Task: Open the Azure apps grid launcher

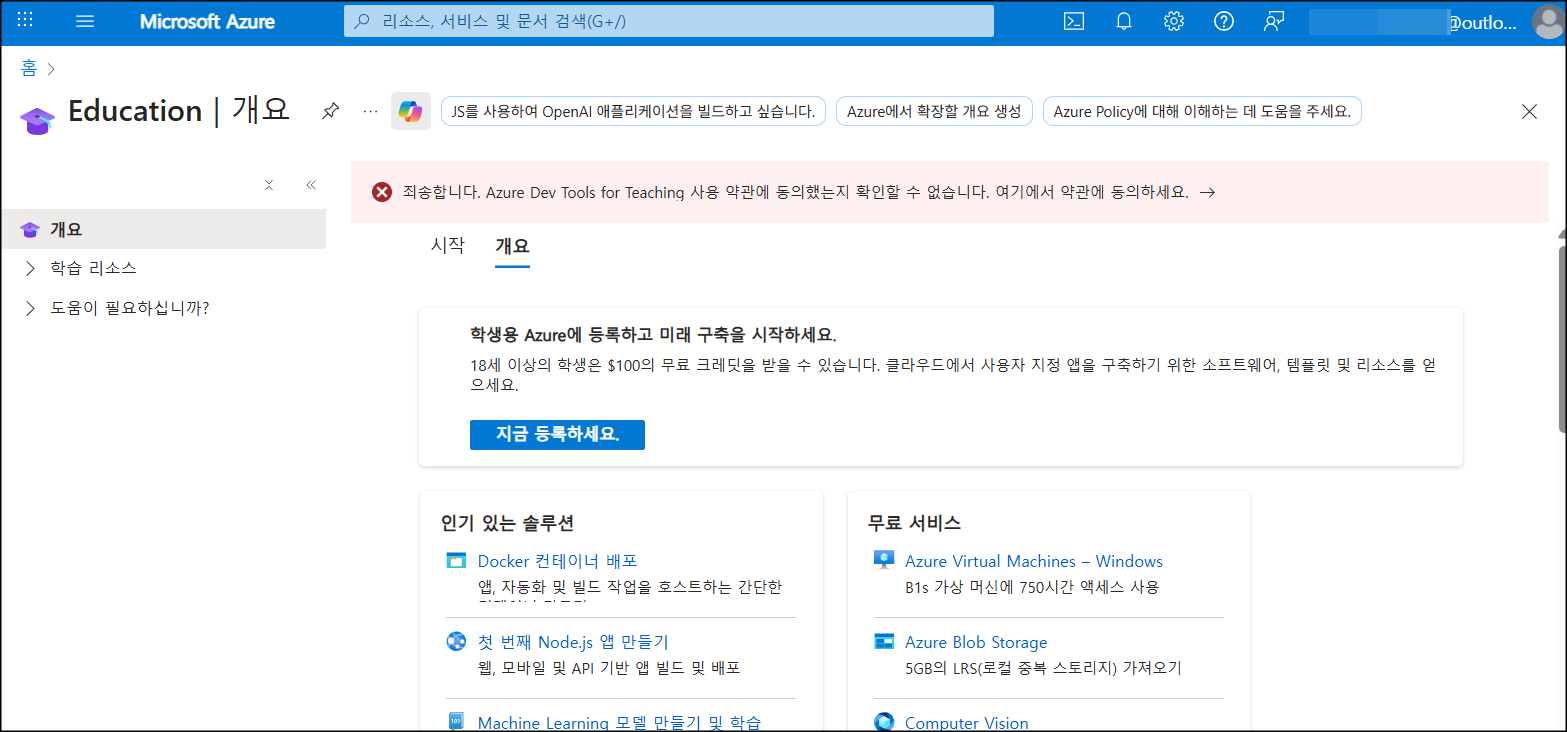Action: (26, 21)
